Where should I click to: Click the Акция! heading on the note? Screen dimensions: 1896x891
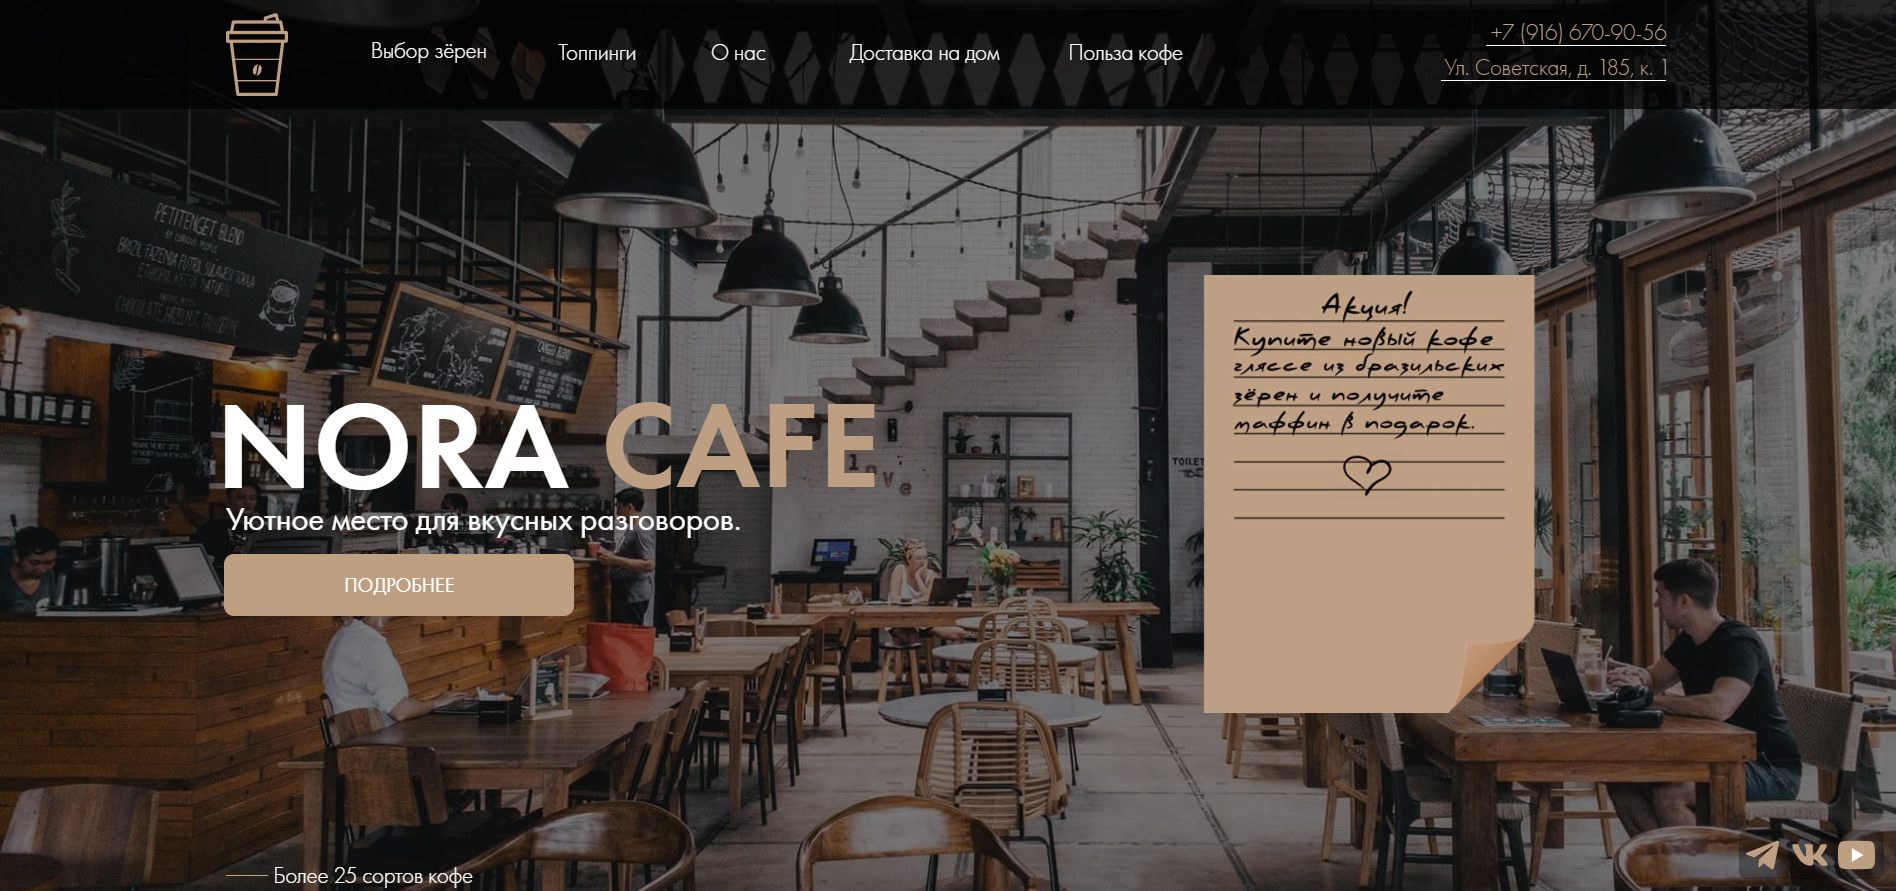coord(1367,303)
